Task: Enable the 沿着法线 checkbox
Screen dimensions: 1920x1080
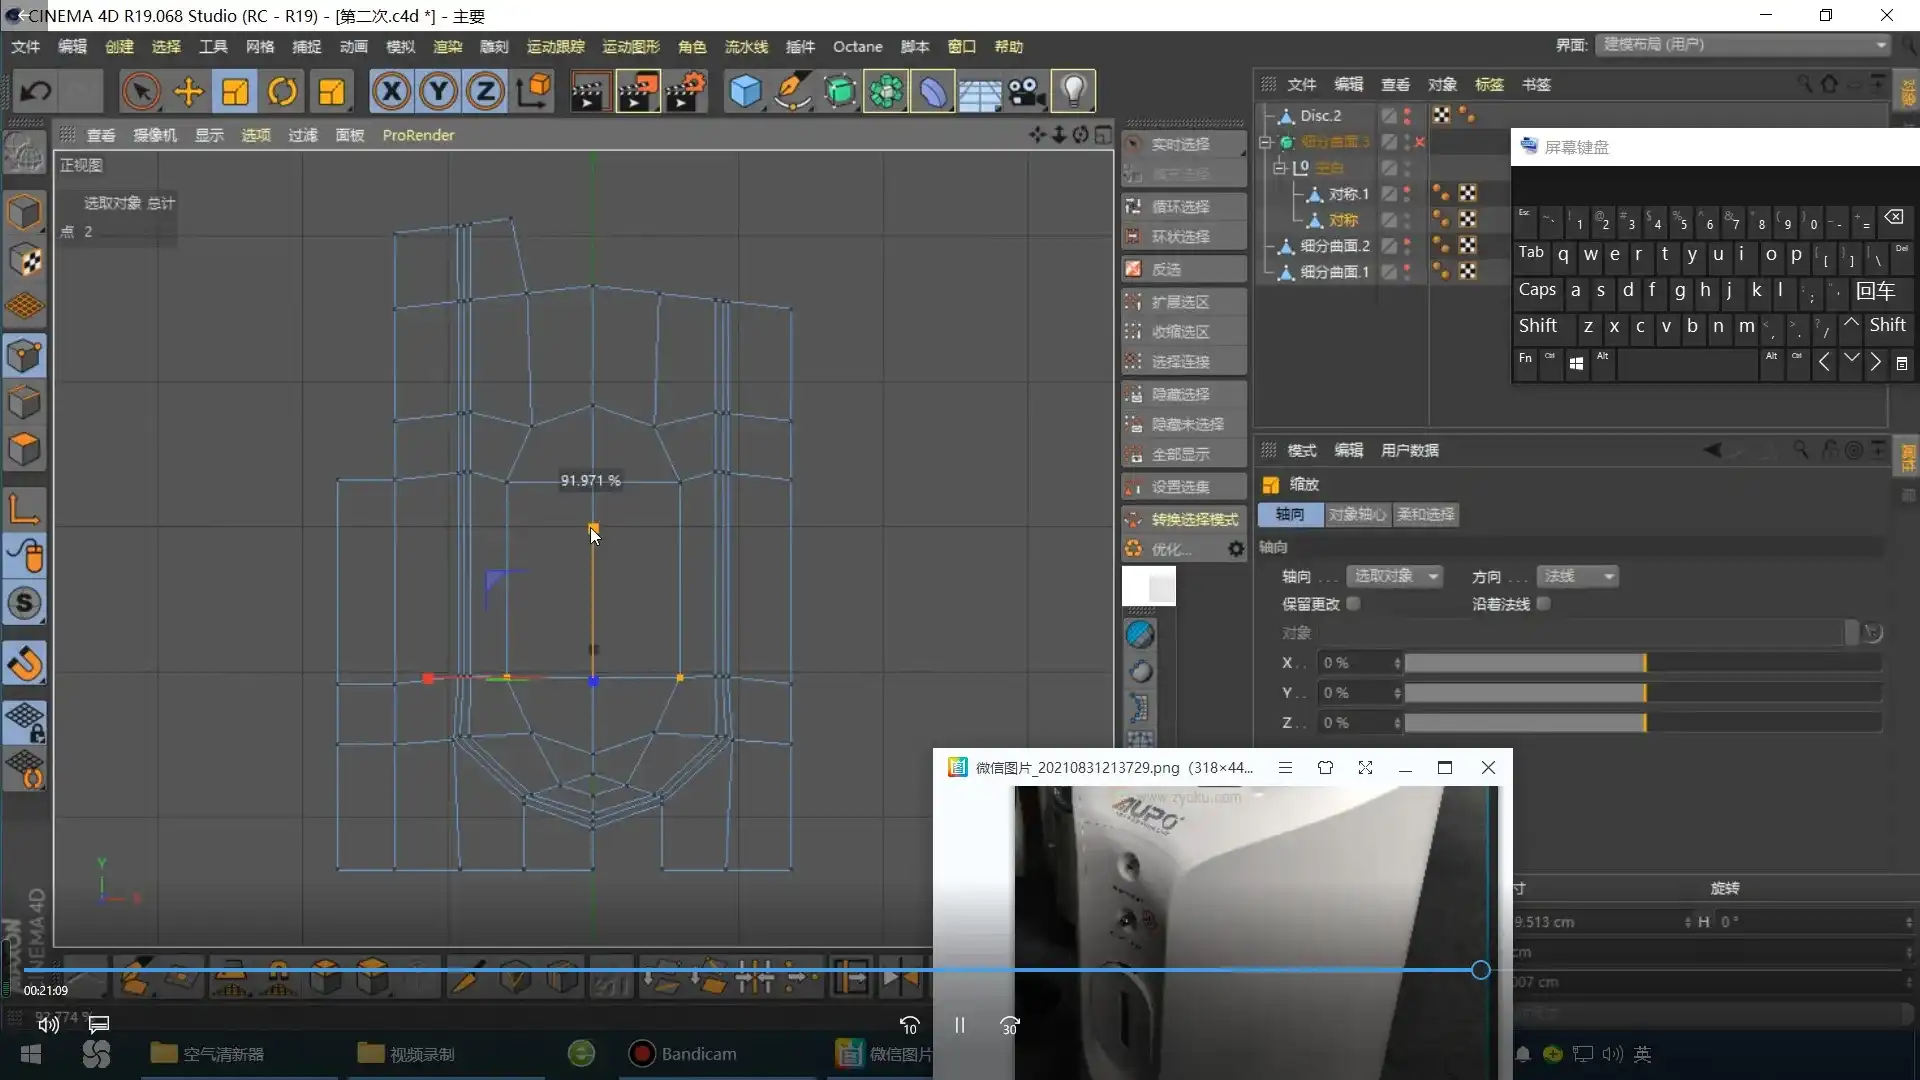Action: coord(1543,604)
